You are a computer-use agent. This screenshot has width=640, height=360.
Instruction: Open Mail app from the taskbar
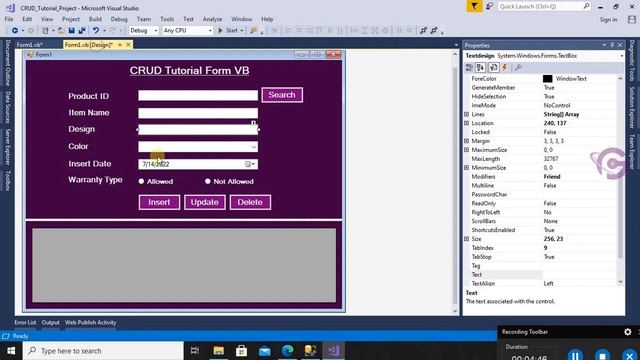pyautogui.click(x=264, y=351)
